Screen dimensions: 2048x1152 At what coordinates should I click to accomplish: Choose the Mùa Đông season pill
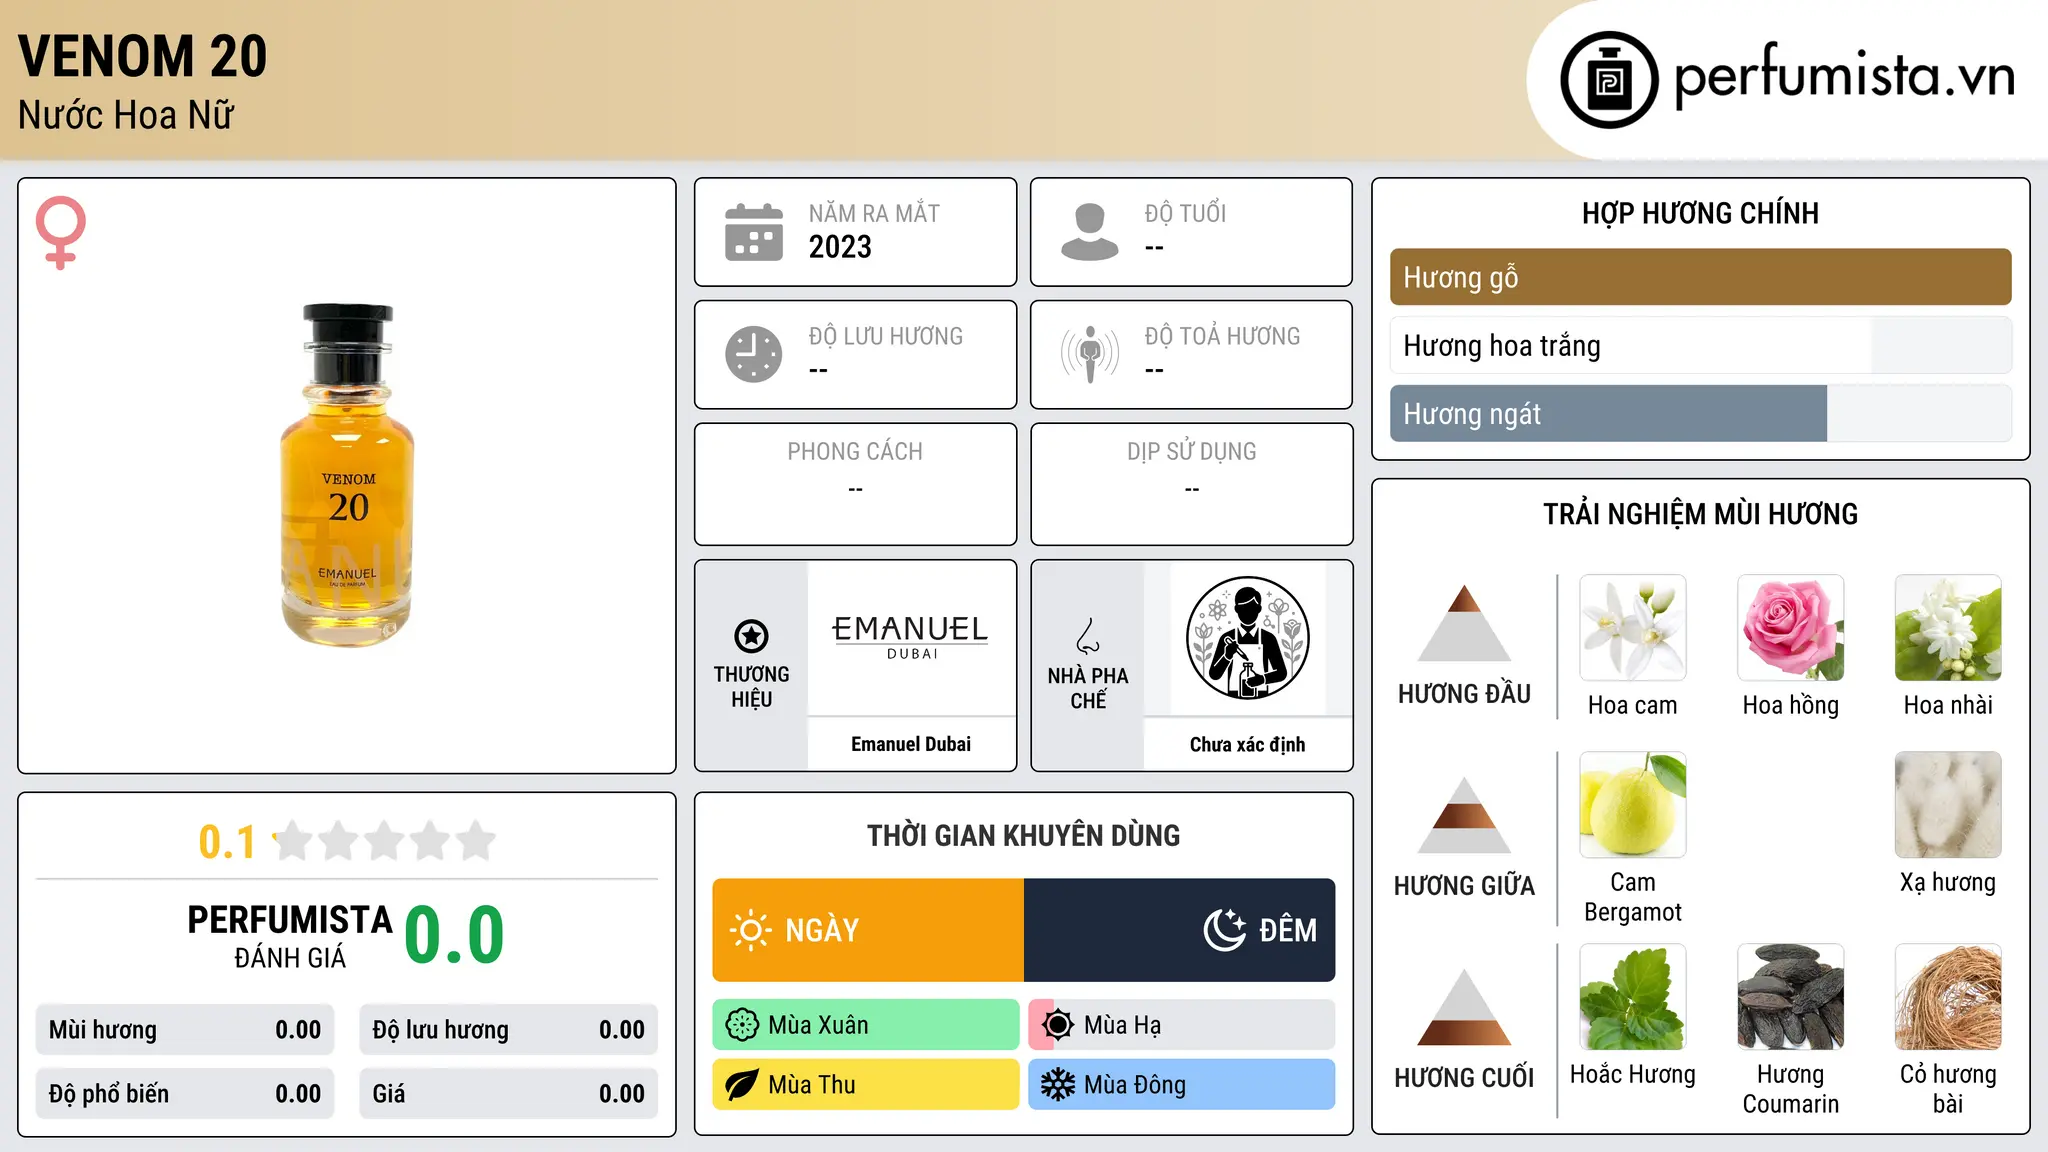point(1182,1085)
